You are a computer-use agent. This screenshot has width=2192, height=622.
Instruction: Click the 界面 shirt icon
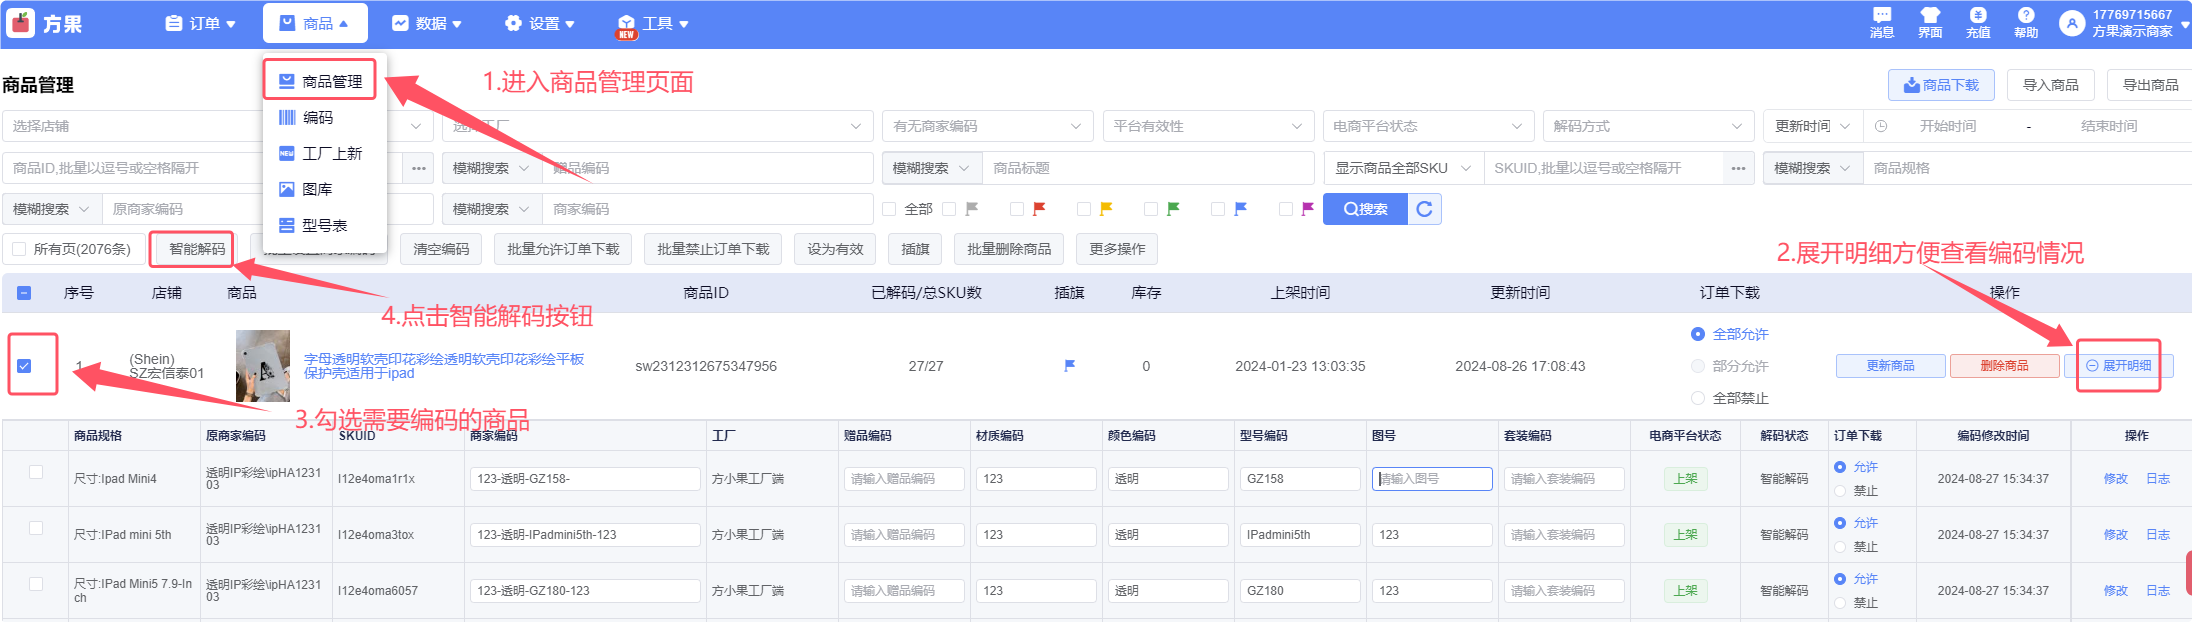(1929, 22)
